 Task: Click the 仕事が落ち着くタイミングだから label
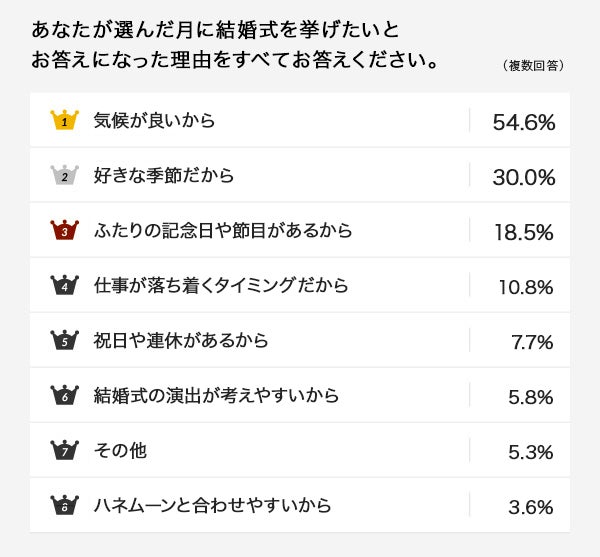coord(220,286)
